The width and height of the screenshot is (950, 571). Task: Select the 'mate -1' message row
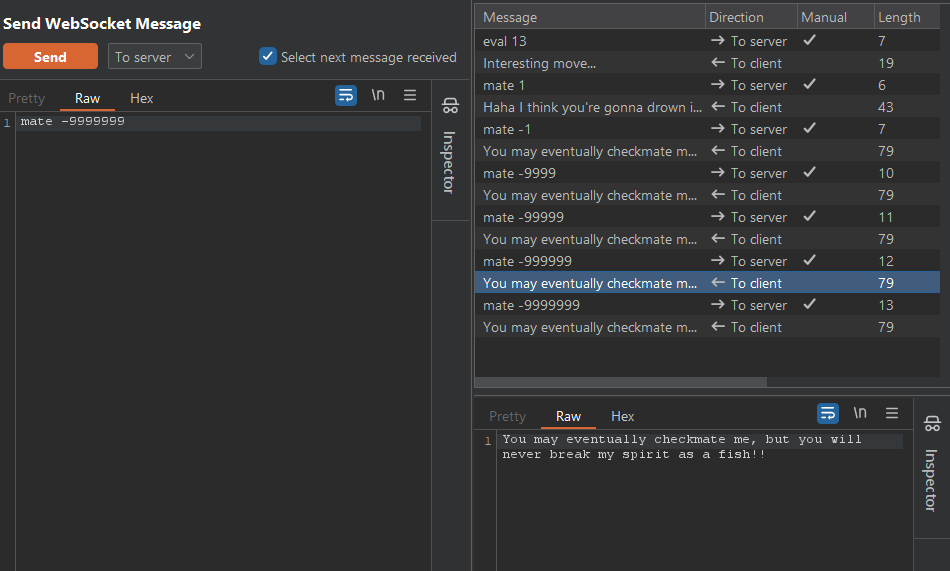pyautogui.click(x=707, y=129)
